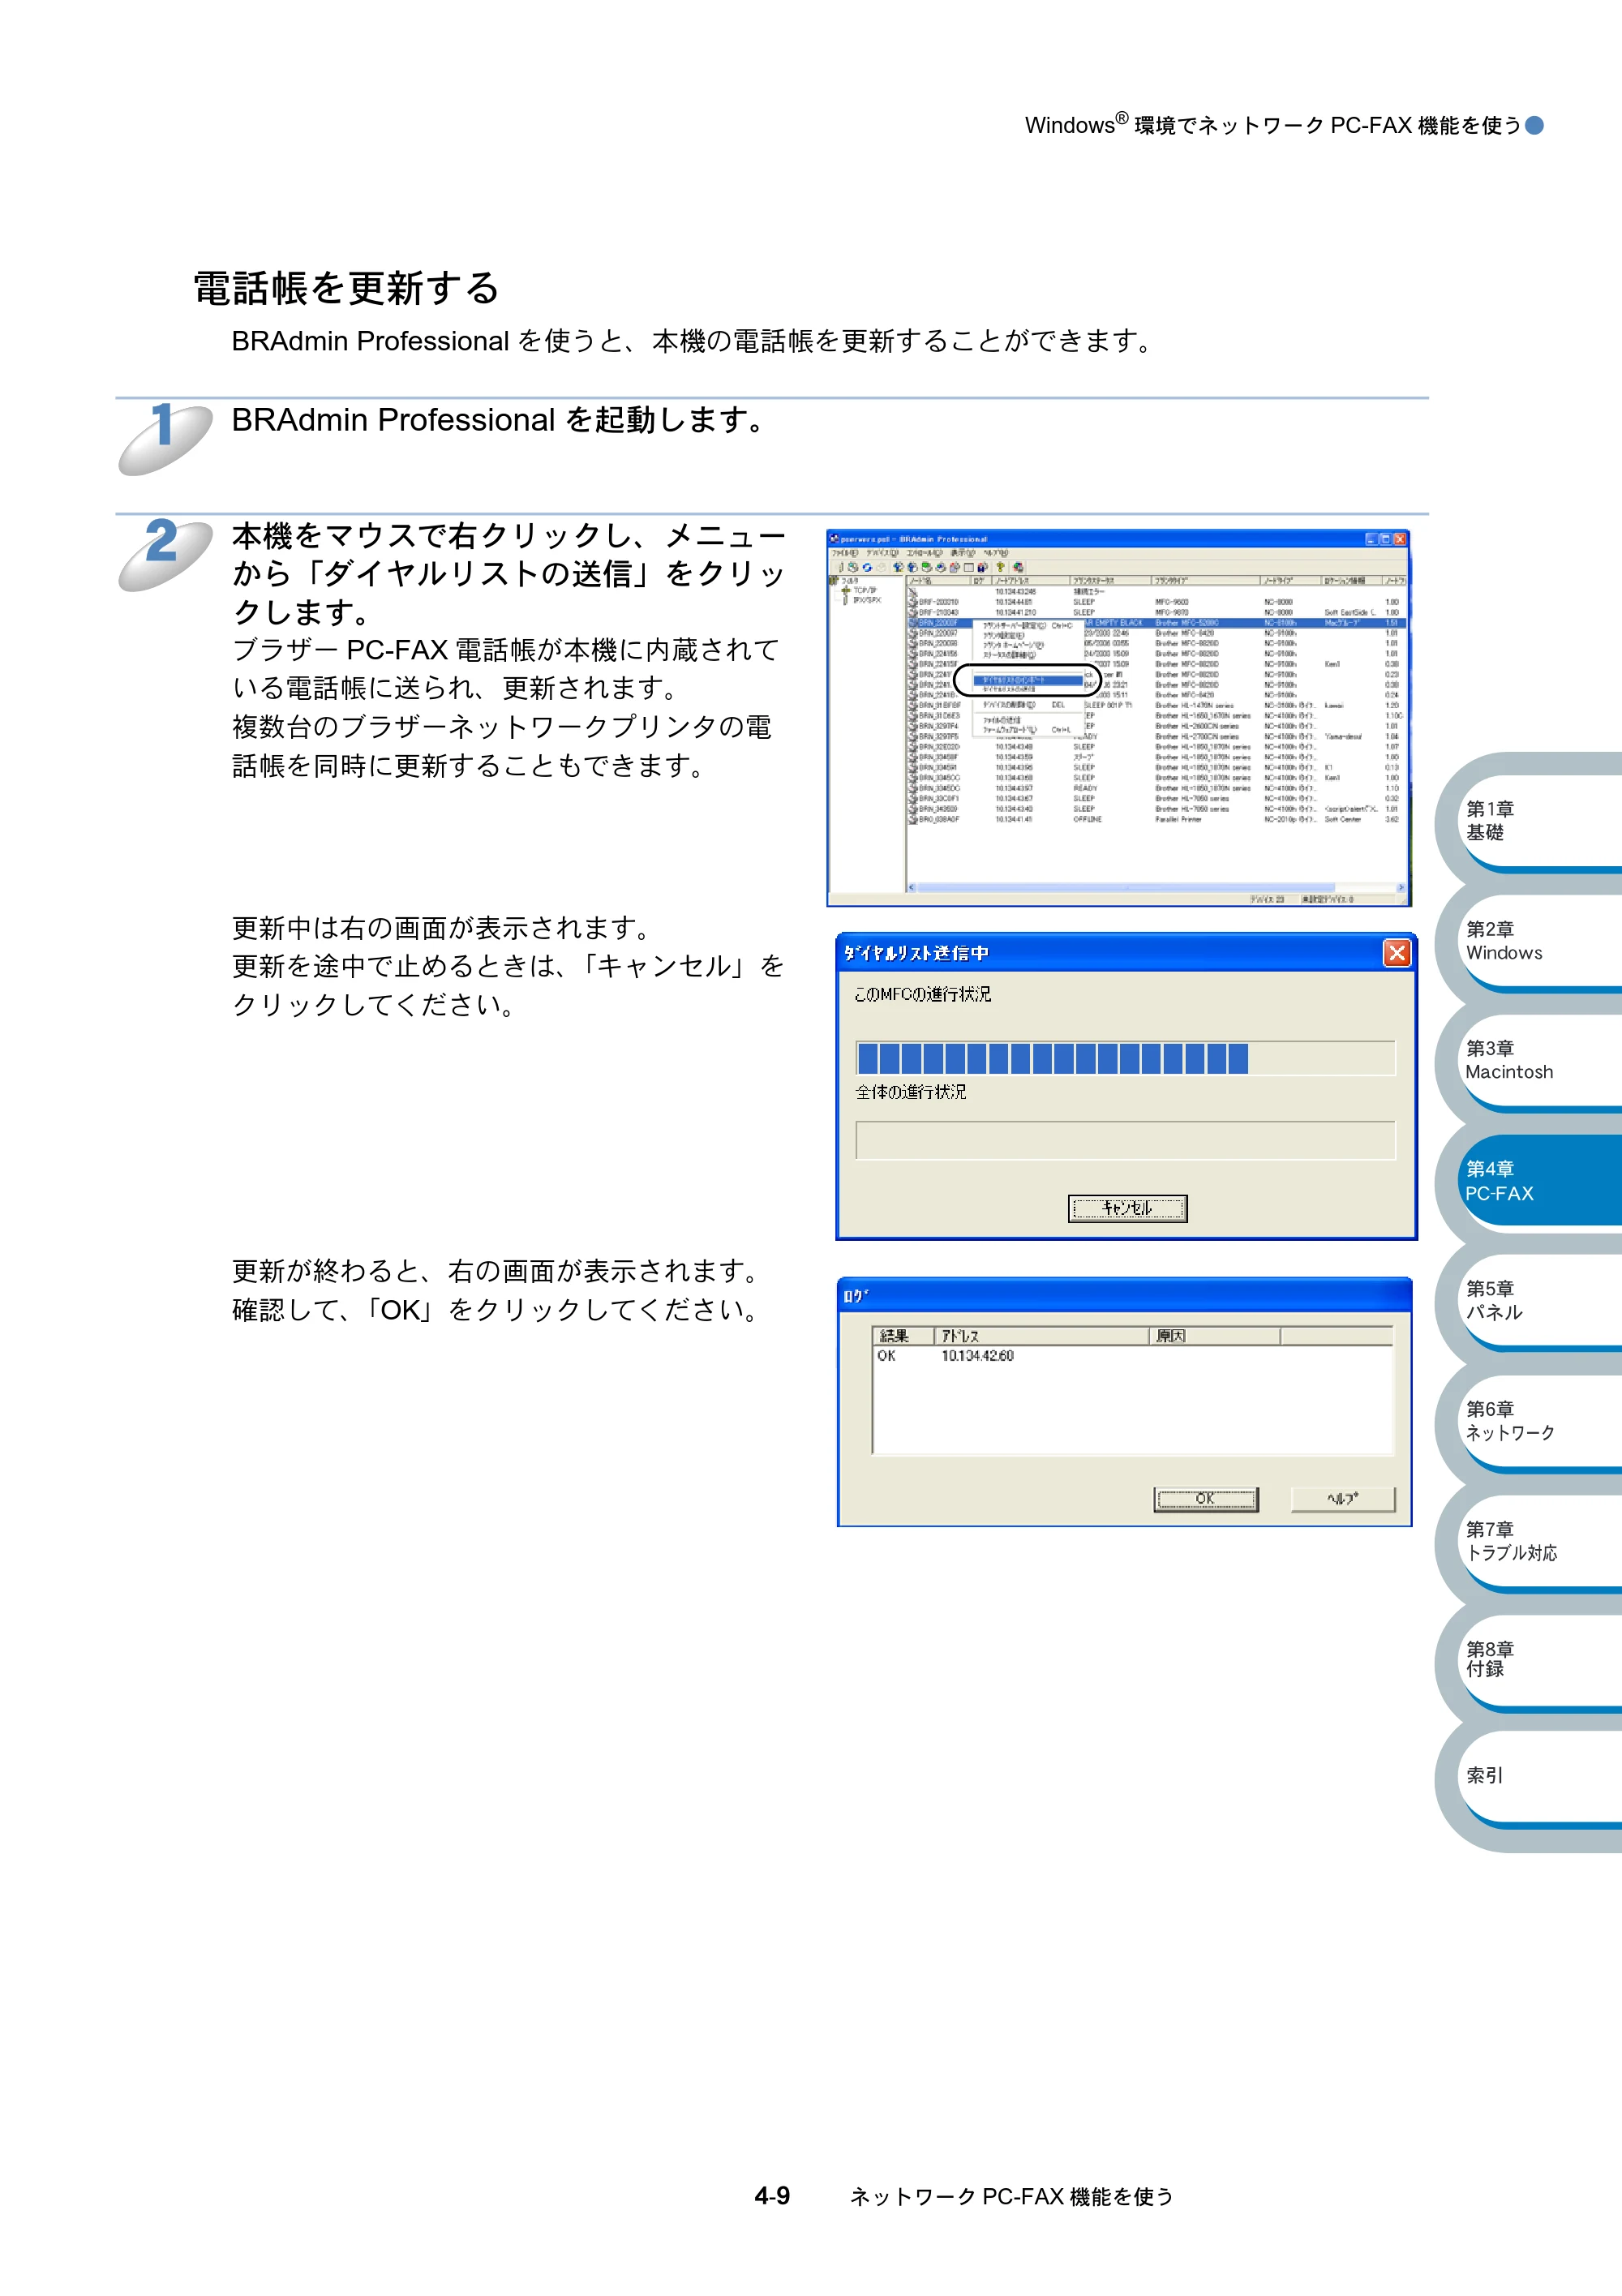Open the デバイス menu in BRAdmin
This screenshot has width=1622, height=2296.
[883, 553]
